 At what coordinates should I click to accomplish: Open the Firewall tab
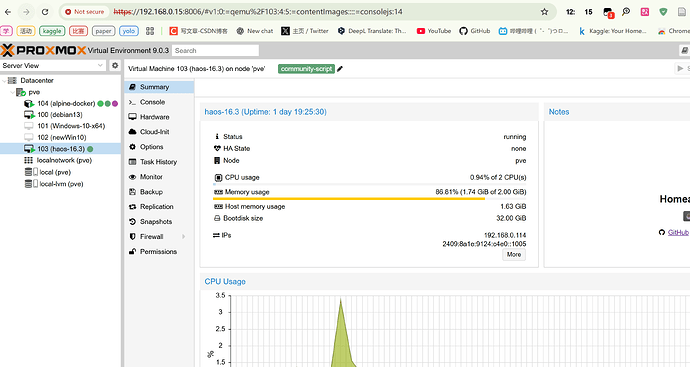pos(159,237)
